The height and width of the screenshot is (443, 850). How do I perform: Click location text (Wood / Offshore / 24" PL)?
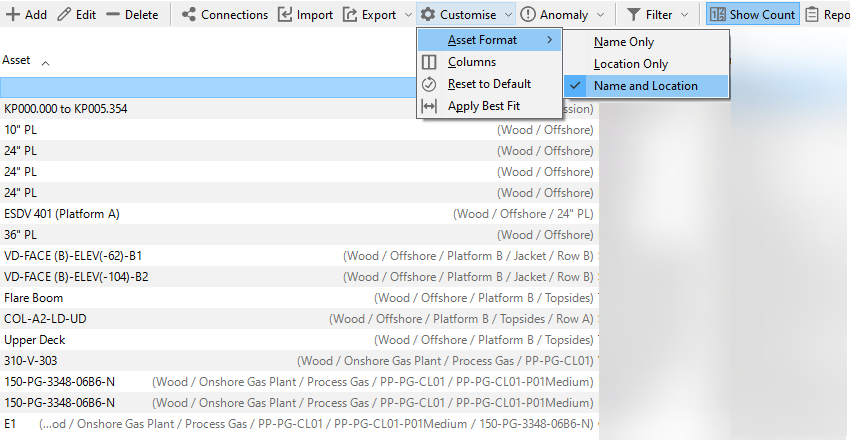point(523,214)
